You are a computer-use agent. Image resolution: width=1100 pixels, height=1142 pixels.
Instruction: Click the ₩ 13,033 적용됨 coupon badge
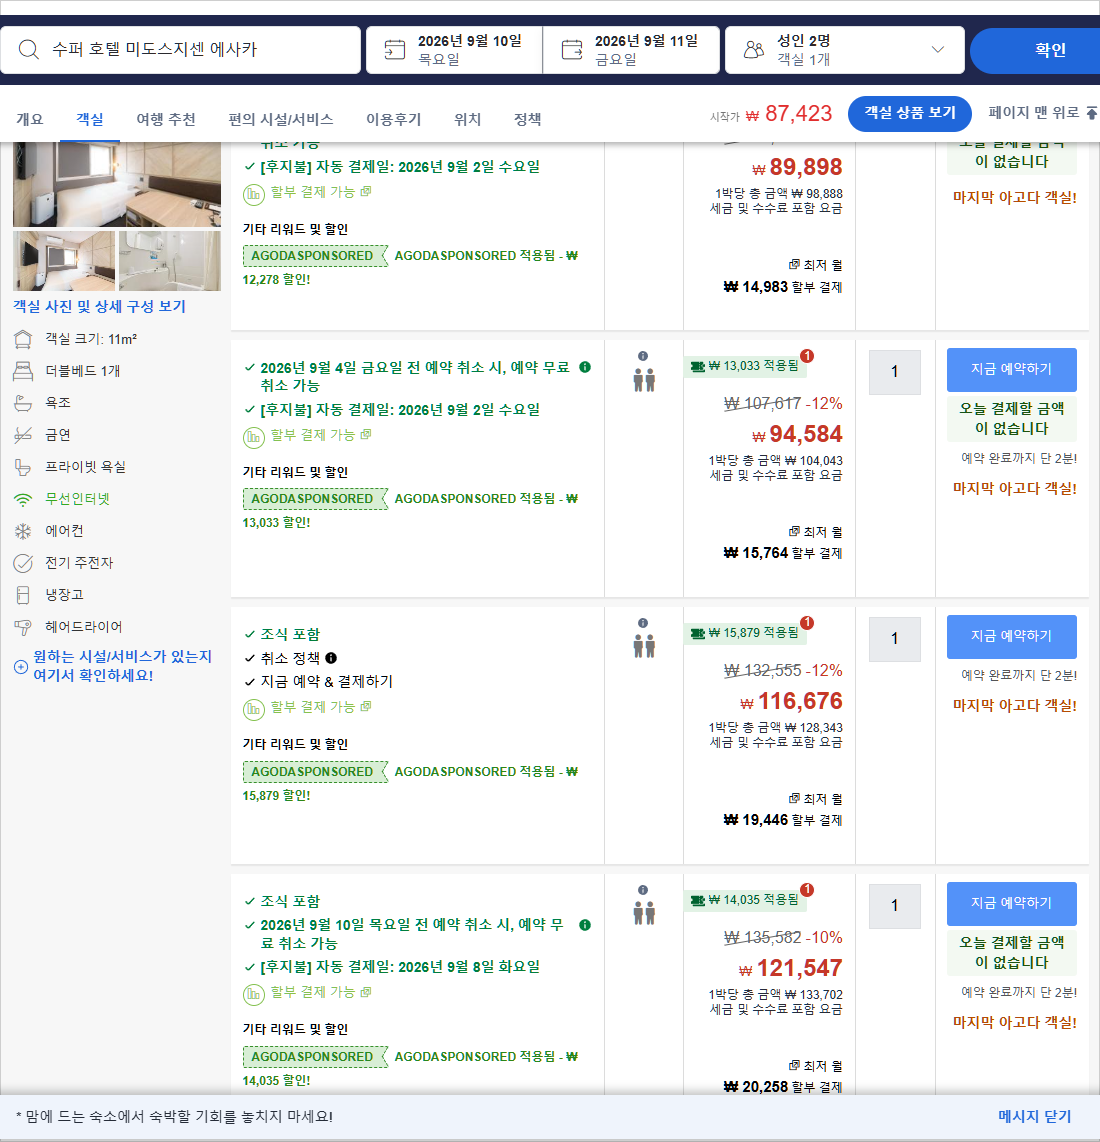point(745,366)
